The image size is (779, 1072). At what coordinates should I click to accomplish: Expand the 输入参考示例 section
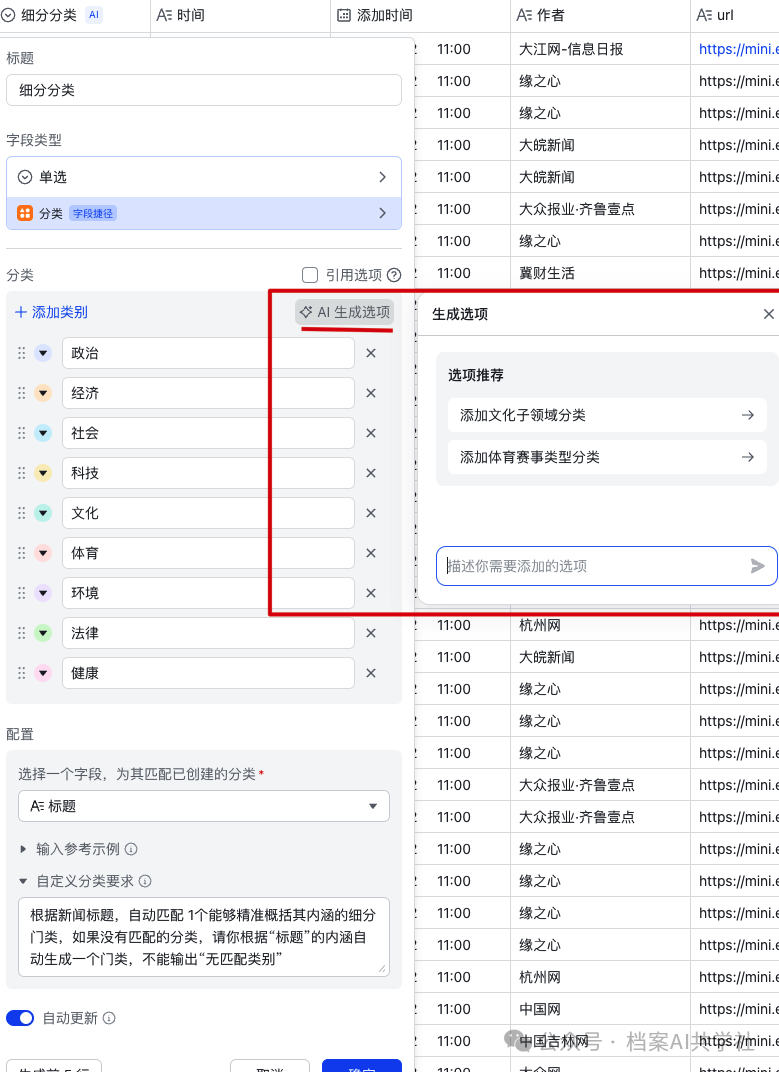pyautogui.click(x=23, y=849)
